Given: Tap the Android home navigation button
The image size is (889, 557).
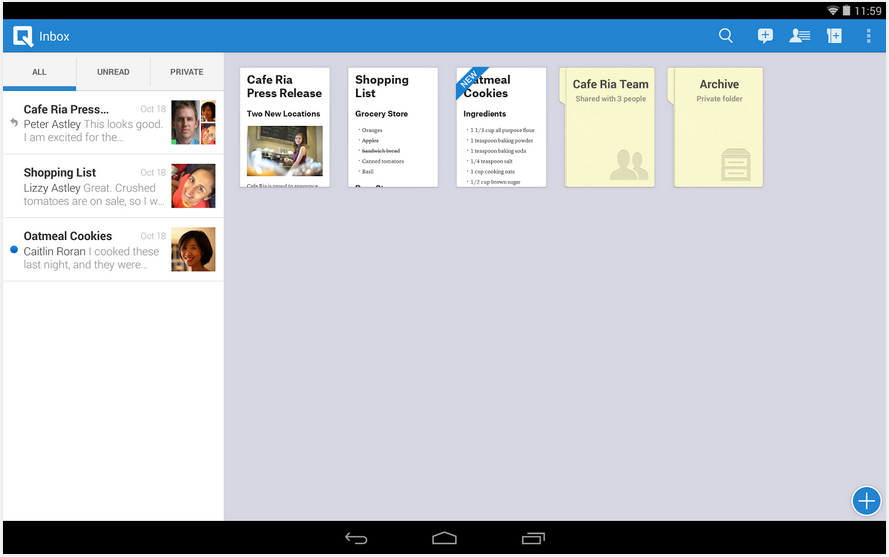Looking at the screenshot, I should click(x=444, y=538).
